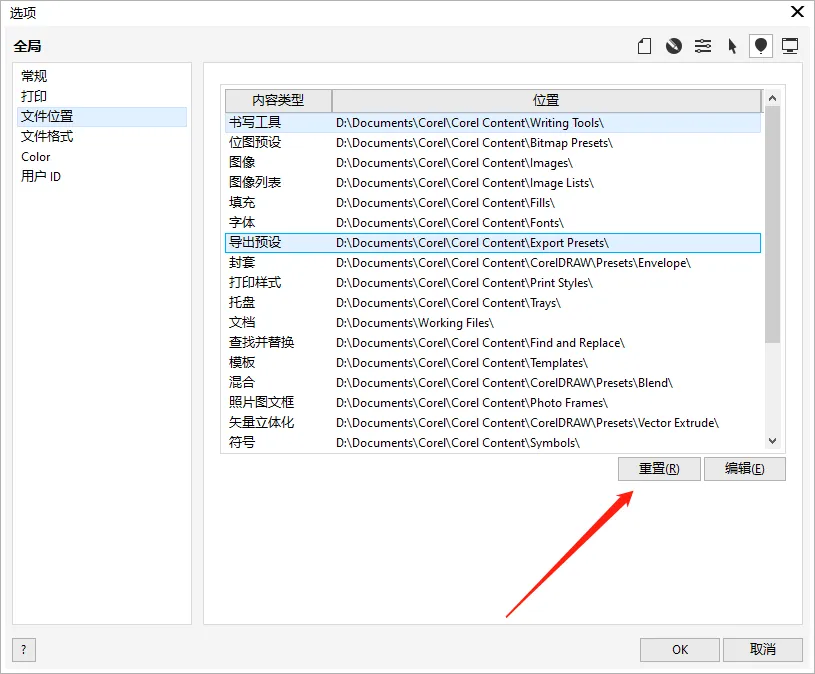Select the 文件格式 category

47,136
